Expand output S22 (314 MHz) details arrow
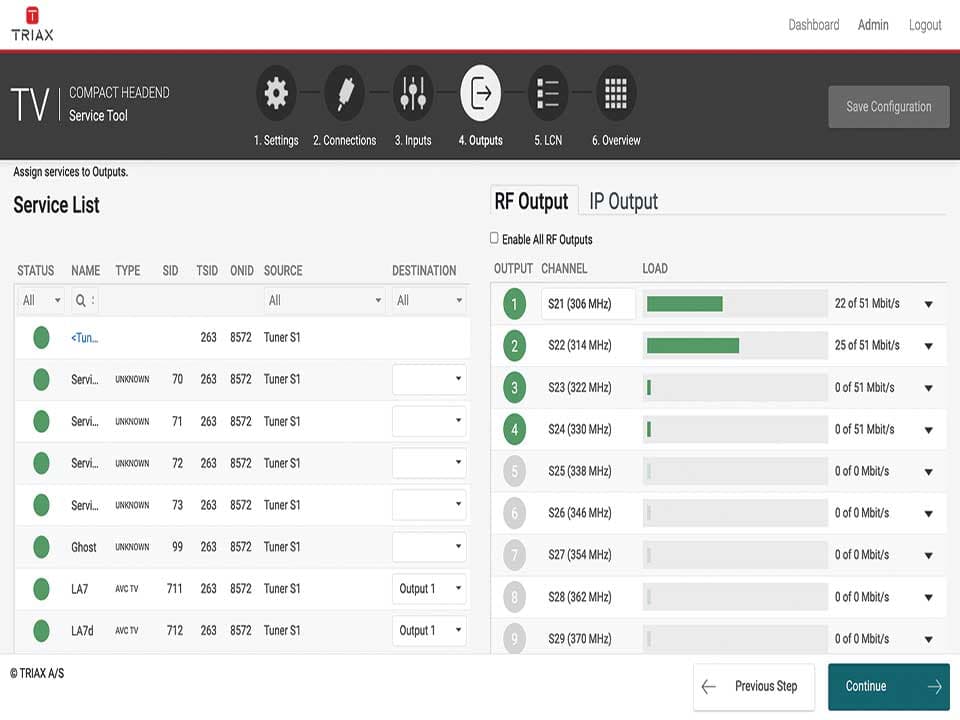 (928, 347)
